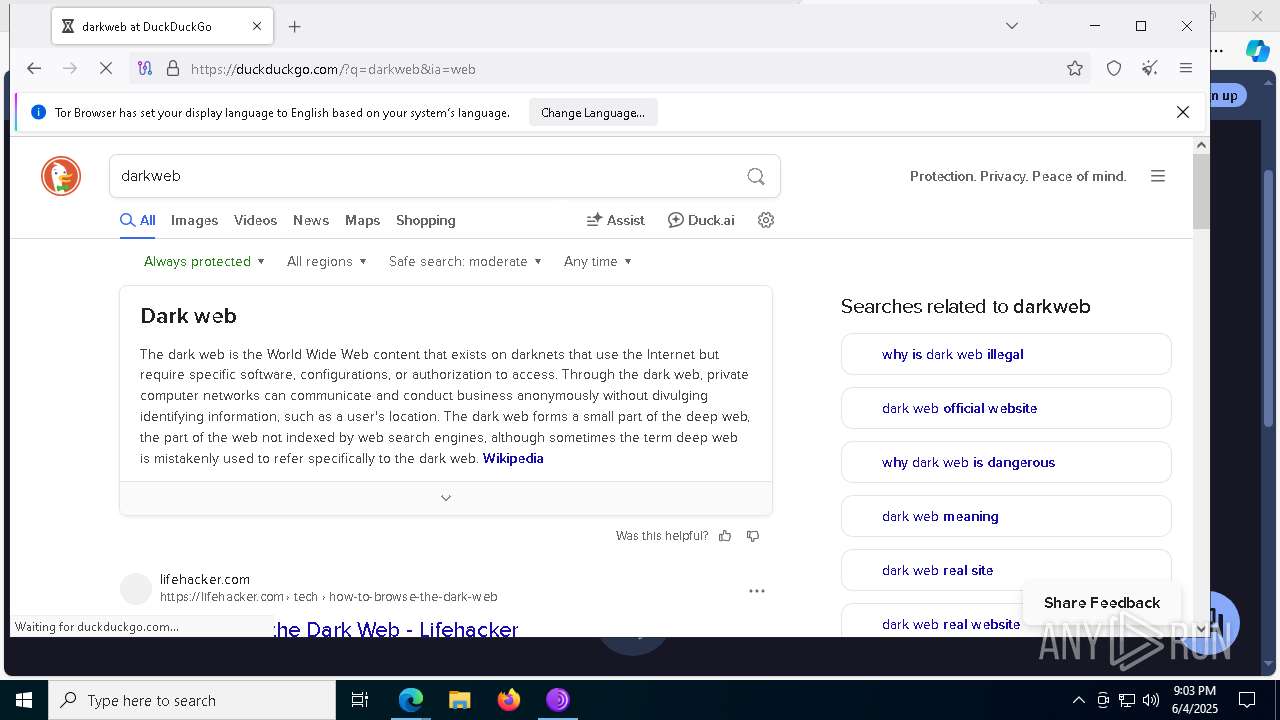Click the back navigation arrow

34,69
